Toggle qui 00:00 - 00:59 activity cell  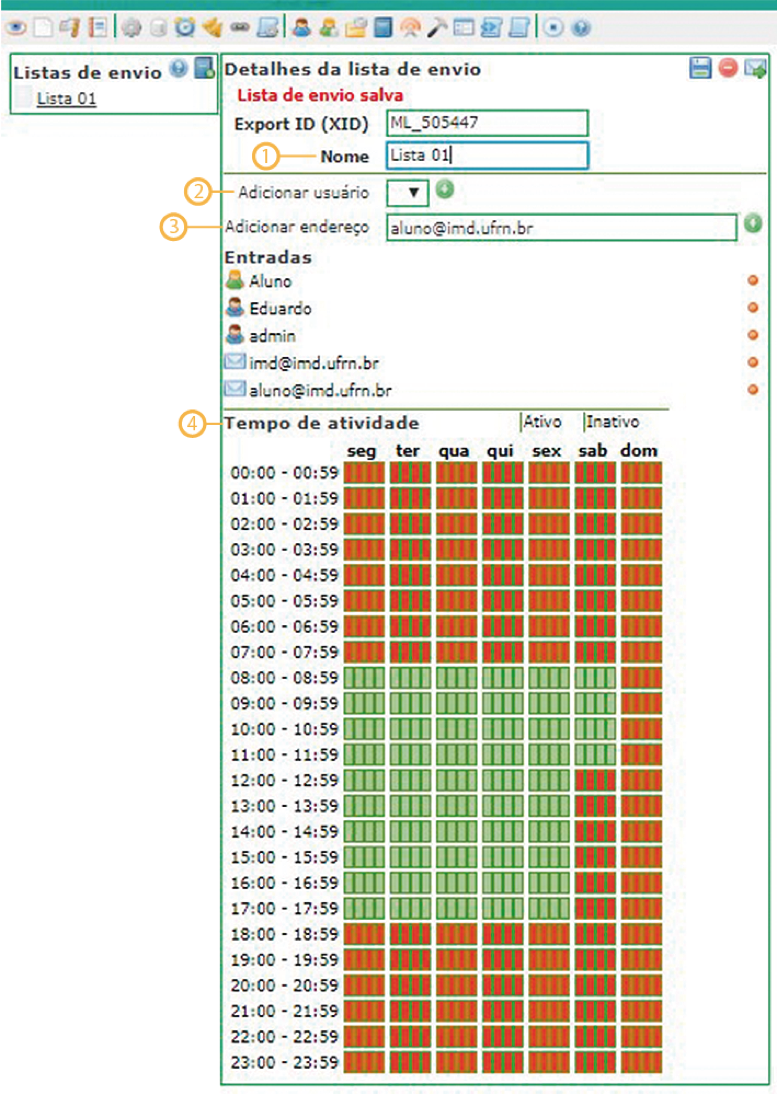503,473
